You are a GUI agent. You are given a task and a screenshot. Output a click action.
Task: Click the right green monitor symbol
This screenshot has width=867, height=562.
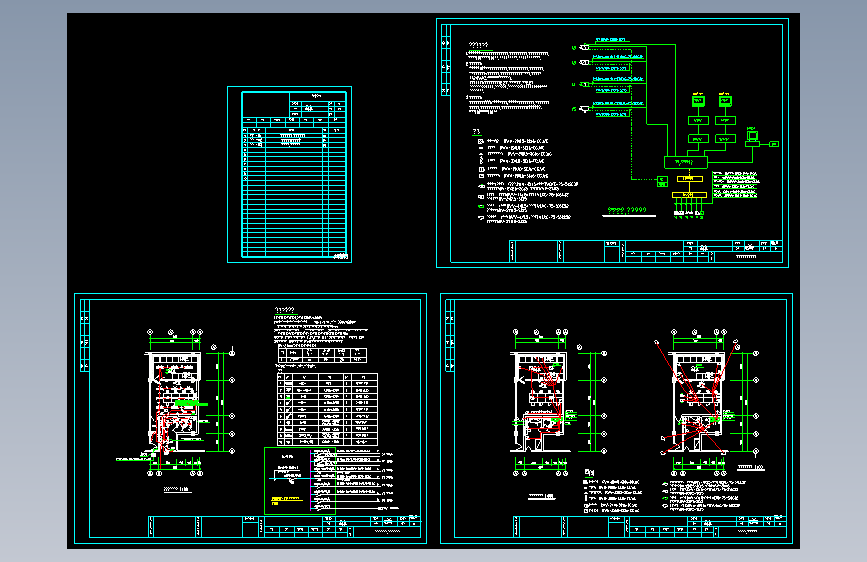point(725,101)
